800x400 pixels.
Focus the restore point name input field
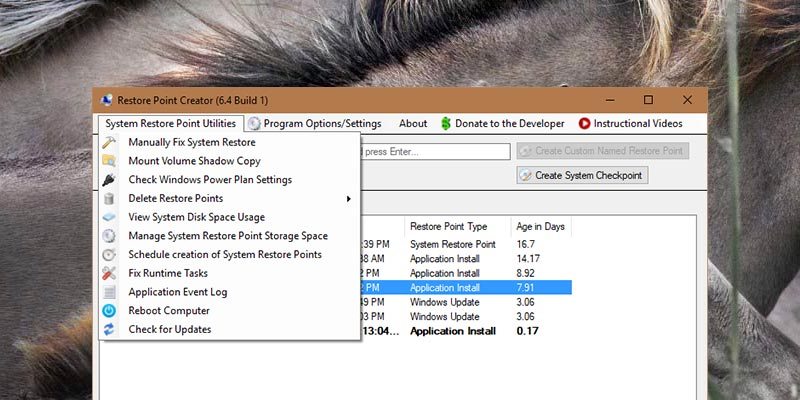pos(435,152)
